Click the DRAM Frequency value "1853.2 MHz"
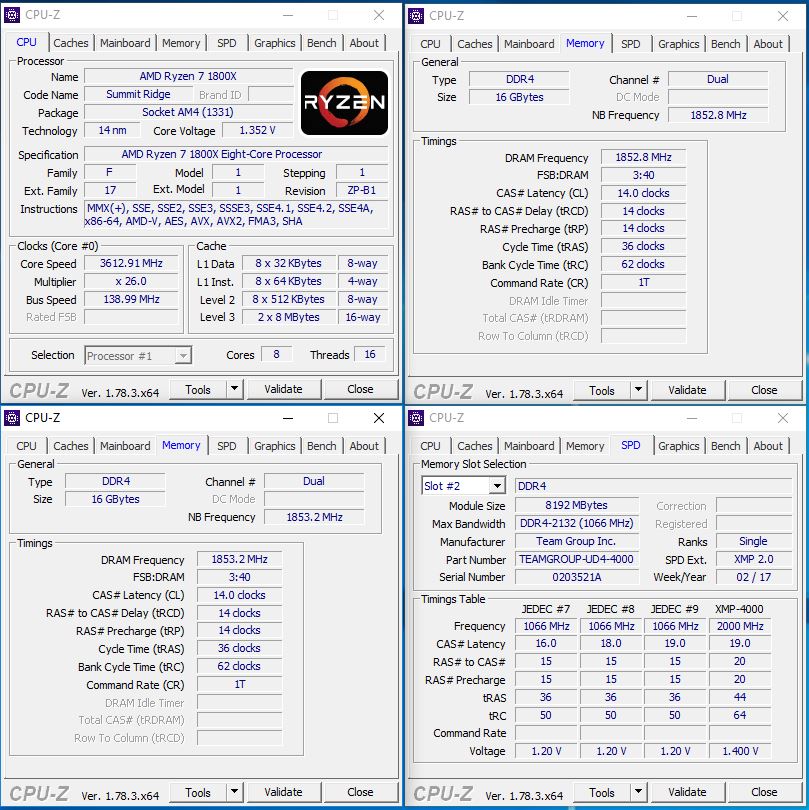Screen dimensions: 809x810 [239, 559]
